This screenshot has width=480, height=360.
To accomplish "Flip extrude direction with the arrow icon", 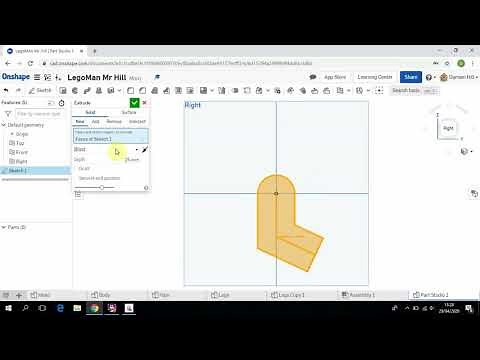I will [145, 150].
